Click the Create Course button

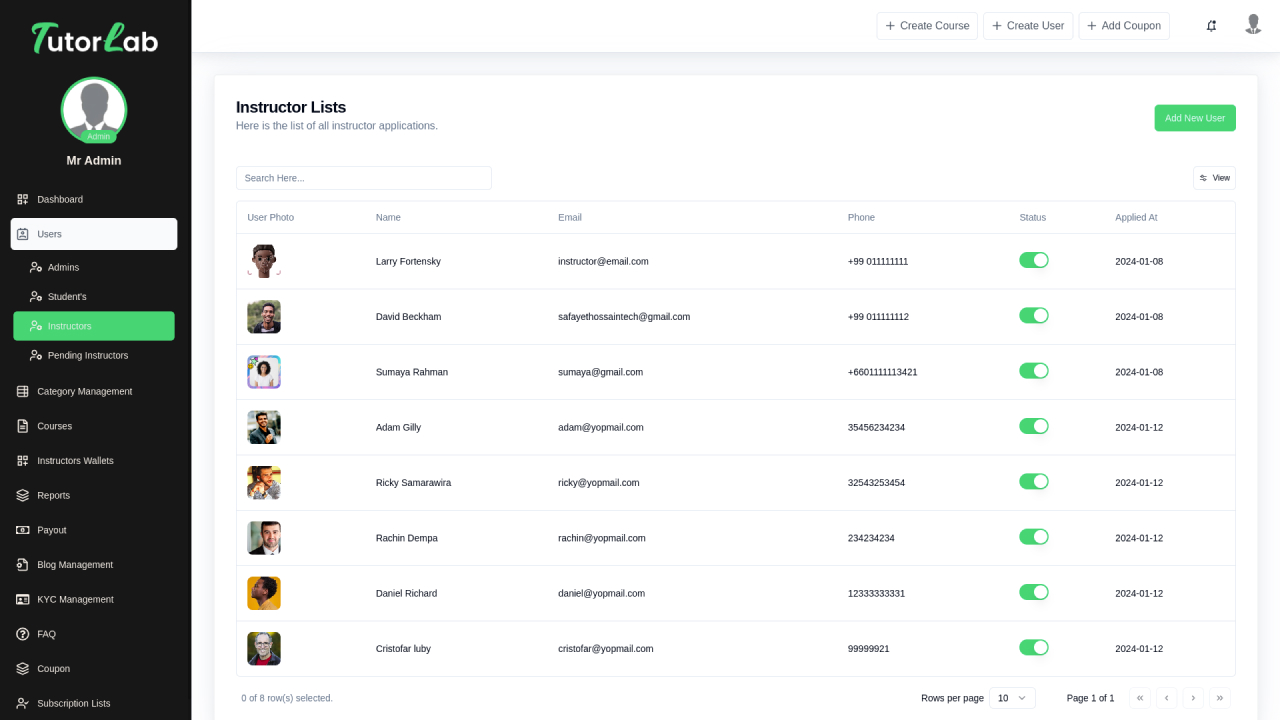click(x=927, y=26)
